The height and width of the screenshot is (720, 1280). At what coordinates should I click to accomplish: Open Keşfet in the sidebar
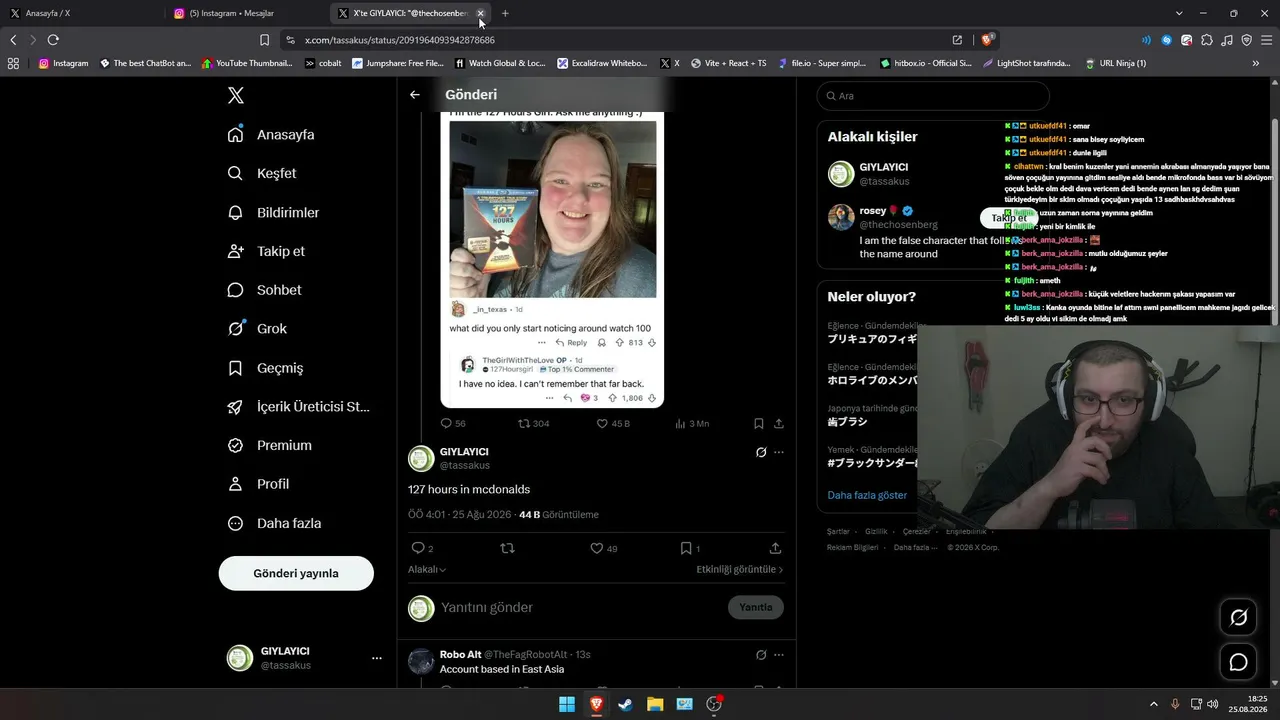(x=262, y=173)
